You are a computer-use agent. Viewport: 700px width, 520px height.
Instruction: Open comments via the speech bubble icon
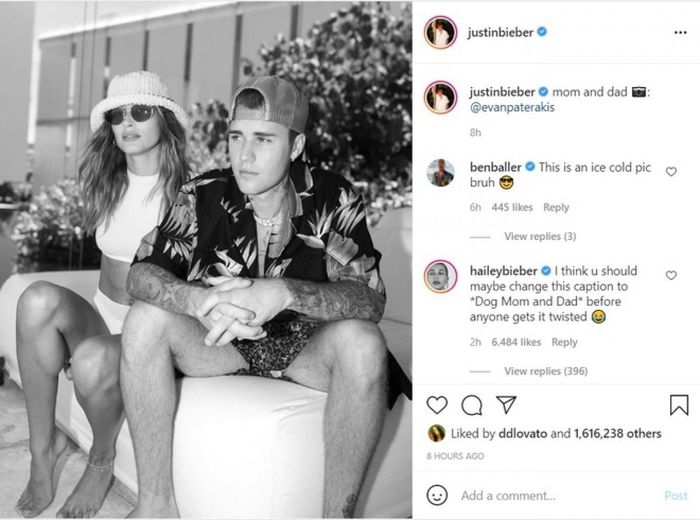[x=471, y=405]
